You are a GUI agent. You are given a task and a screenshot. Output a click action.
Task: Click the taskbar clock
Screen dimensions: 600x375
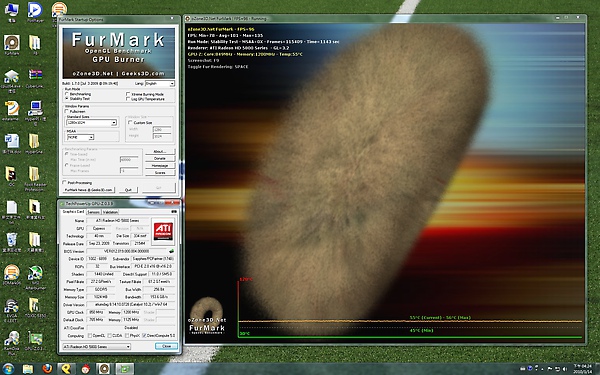point(582,369)
